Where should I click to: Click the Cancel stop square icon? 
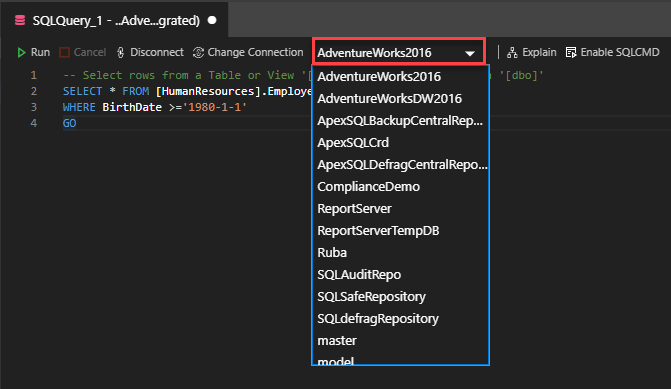pos(64,53)
